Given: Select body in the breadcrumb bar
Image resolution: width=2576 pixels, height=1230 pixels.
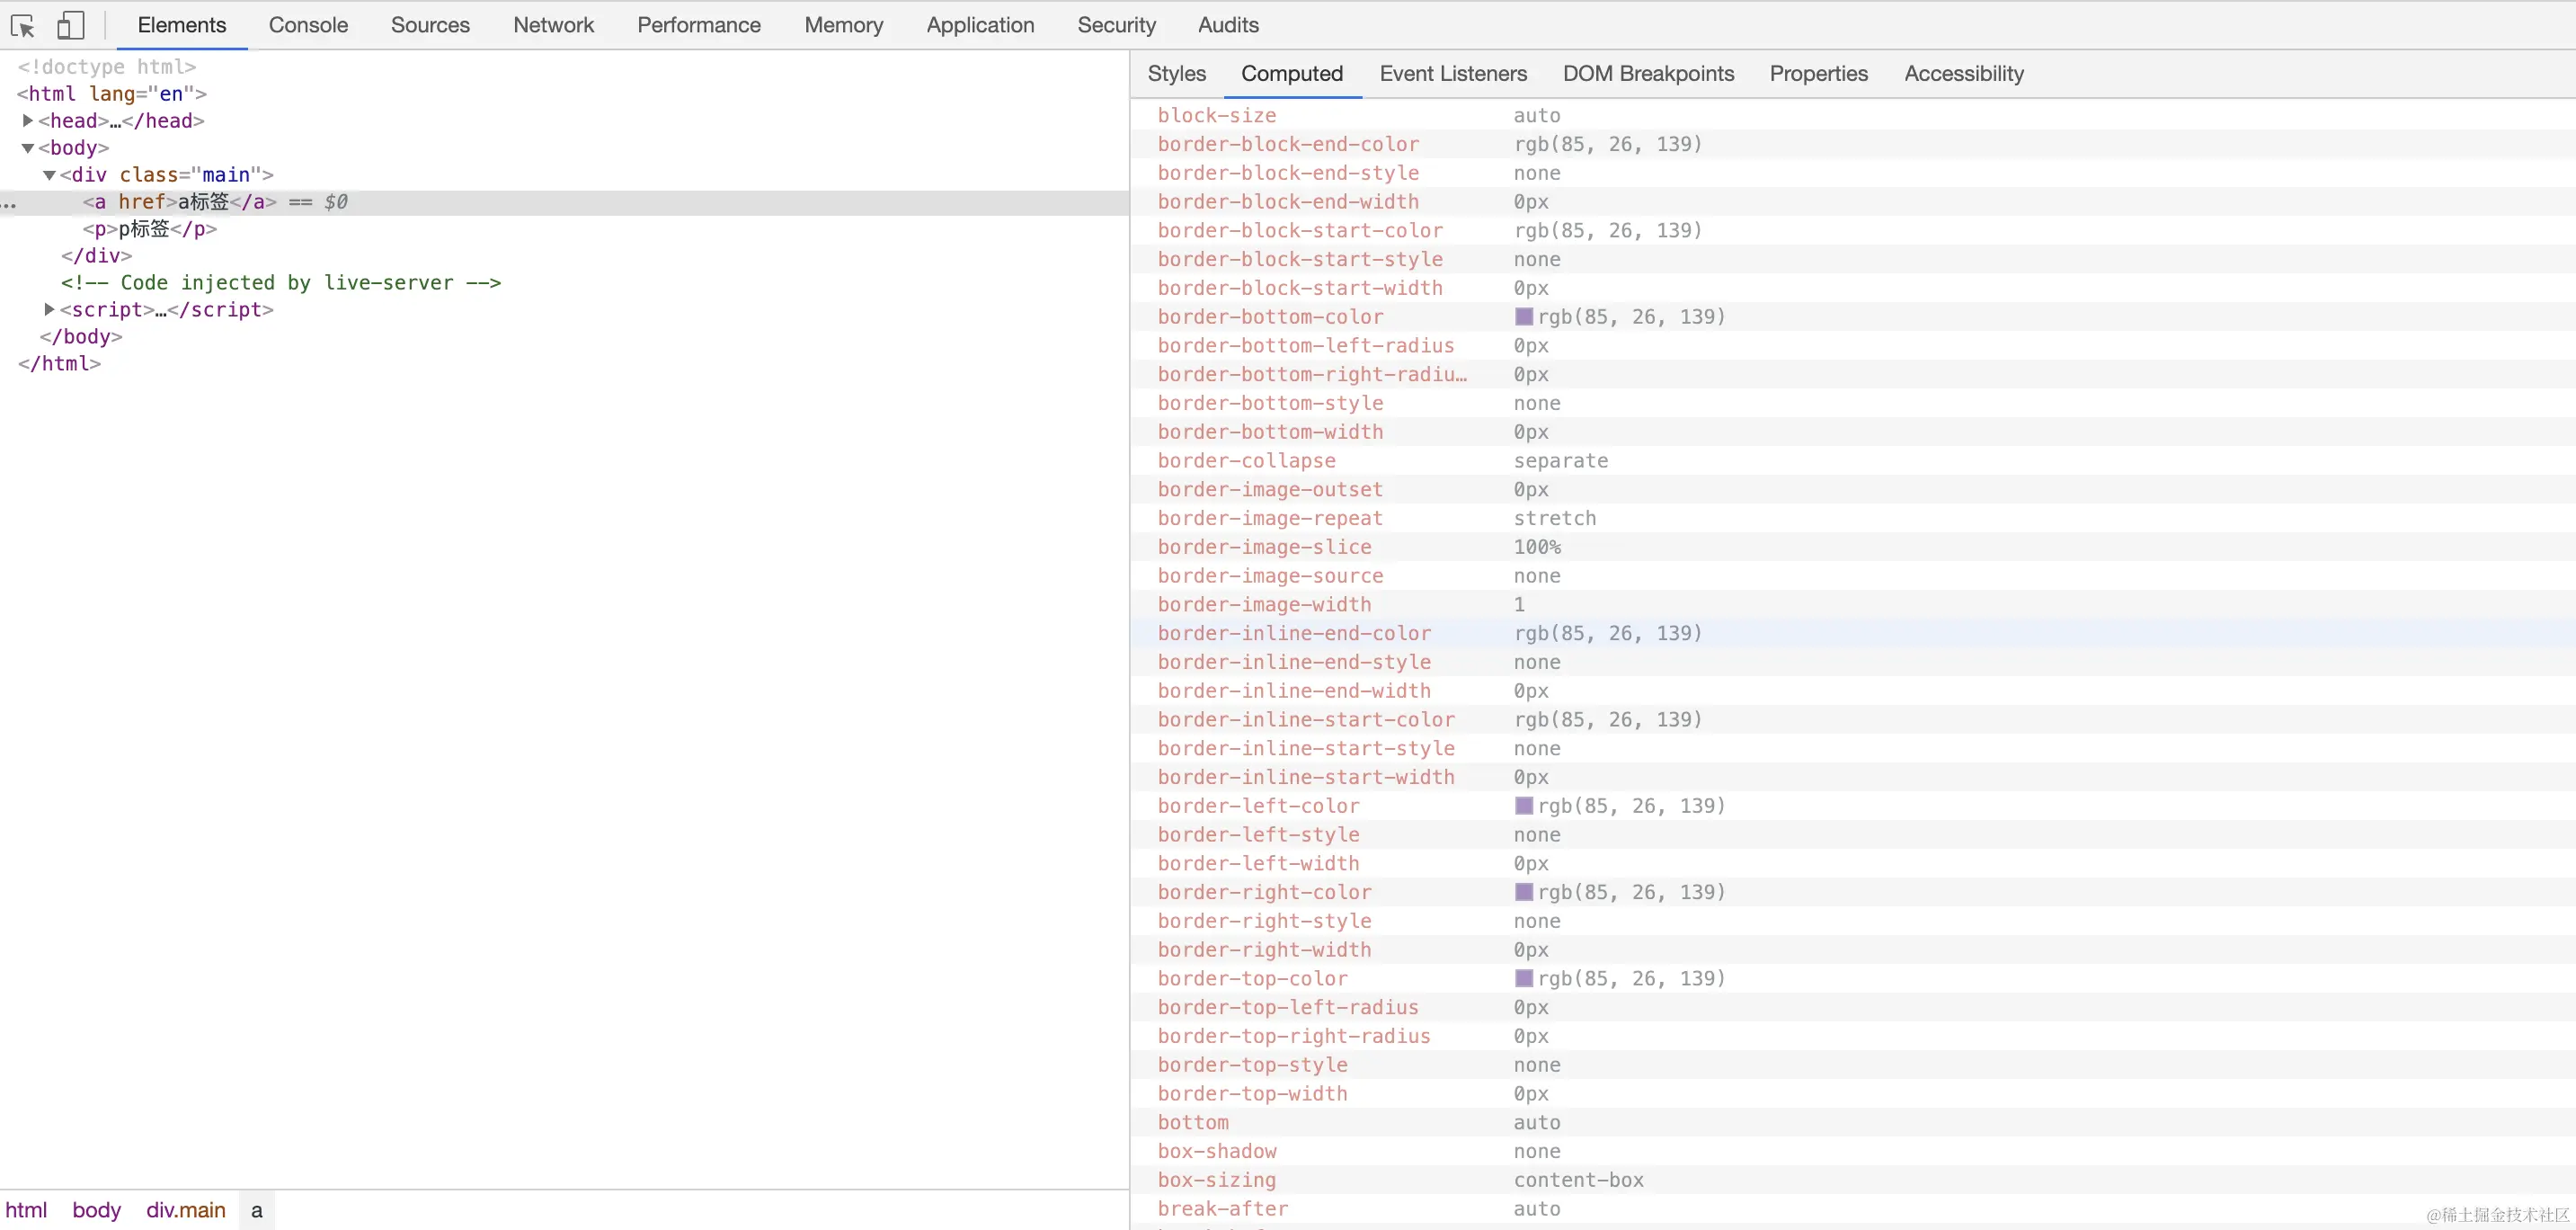Looking at the screenshot, I should click(x=96, y=1210).
